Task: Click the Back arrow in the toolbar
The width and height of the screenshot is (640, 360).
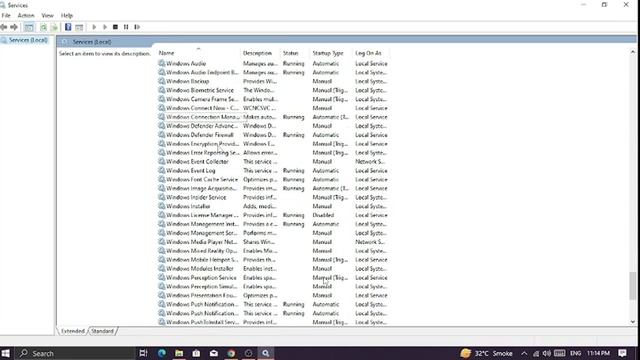Action: tap(4, 27)
